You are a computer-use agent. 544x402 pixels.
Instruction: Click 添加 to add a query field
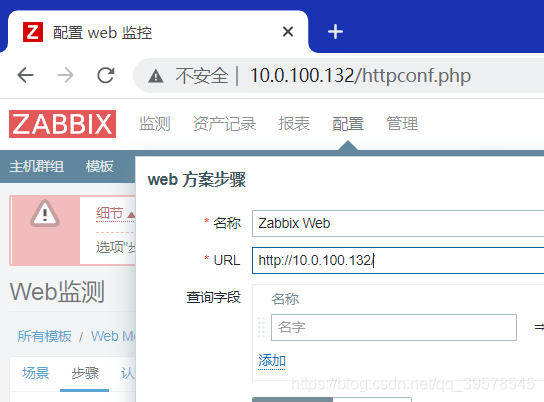point(272,361)
